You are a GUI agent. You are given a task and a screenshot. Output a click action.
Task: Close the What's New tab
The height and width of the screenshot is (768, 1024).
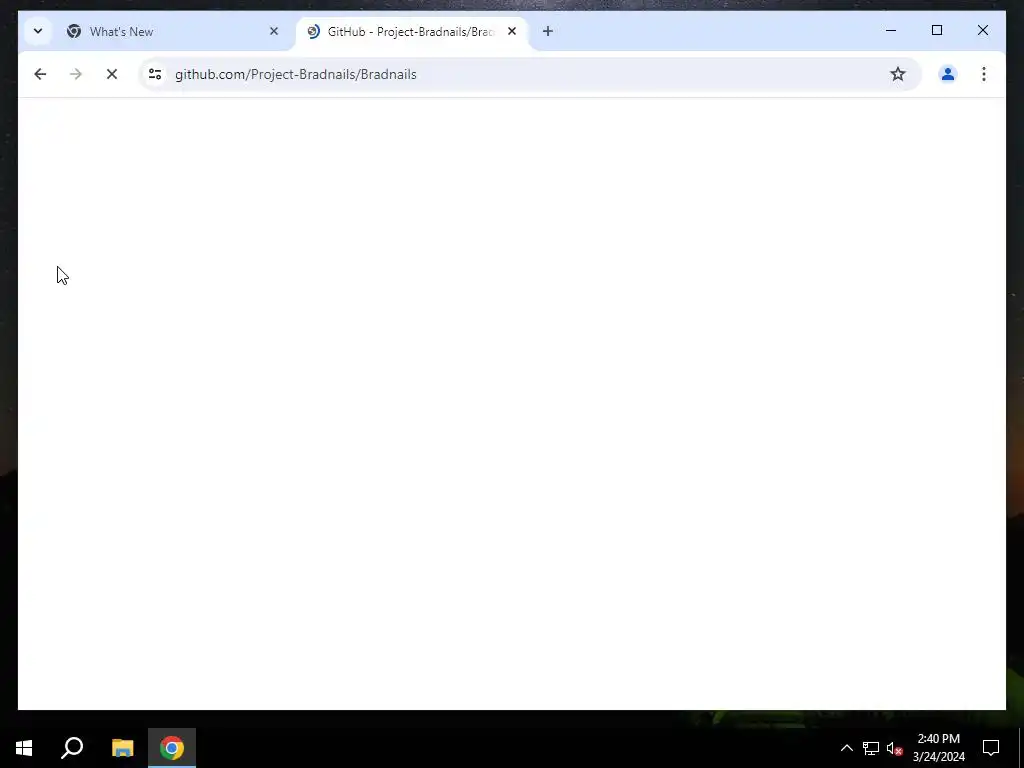(x=274, y=31)
